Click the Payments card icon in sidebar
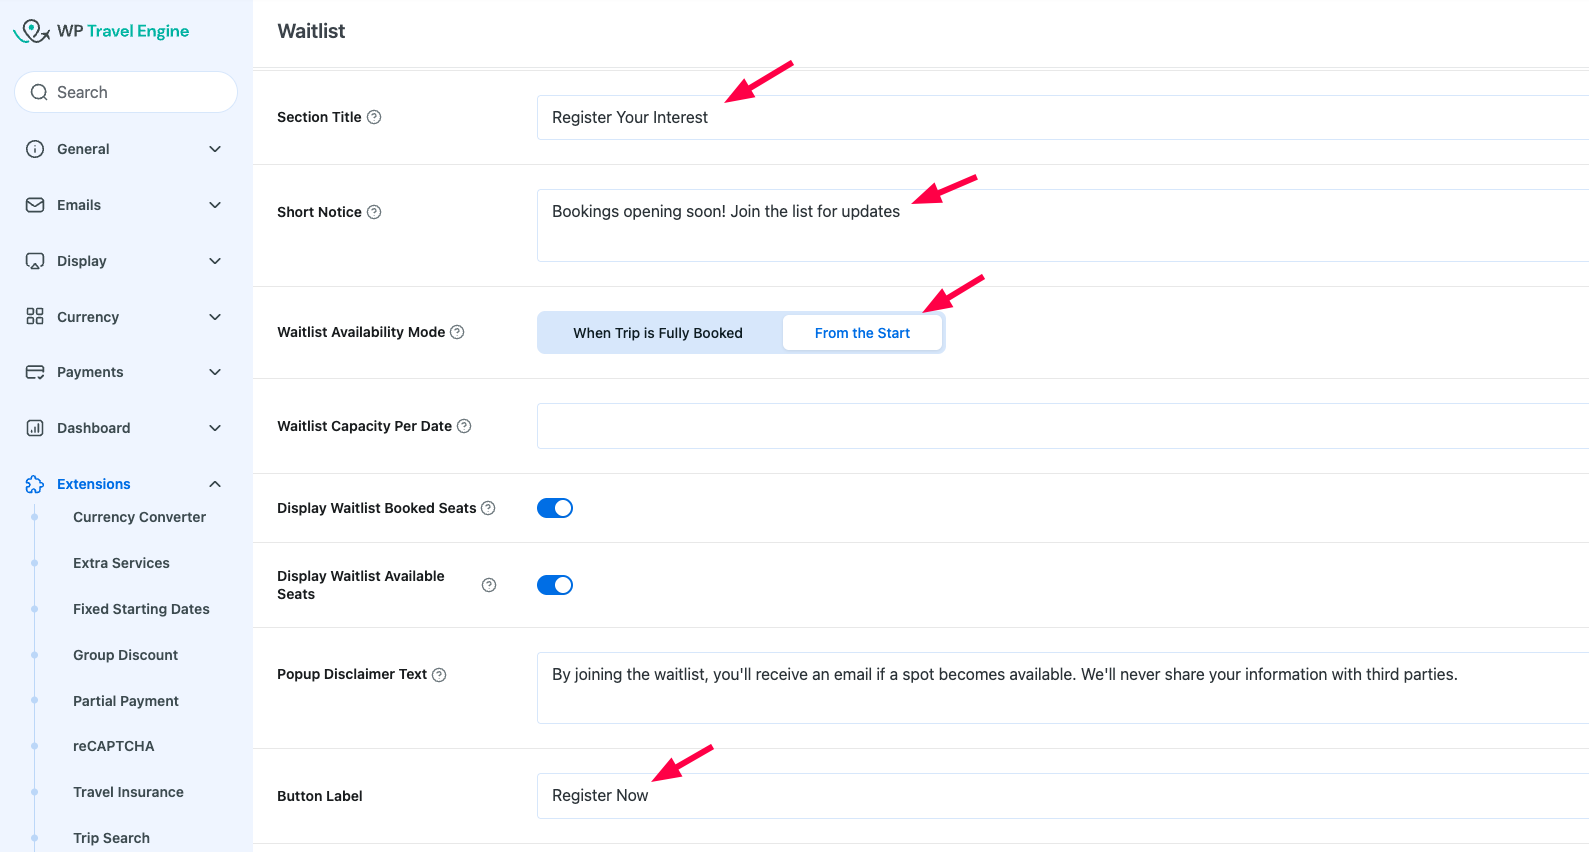 point(35,372)
